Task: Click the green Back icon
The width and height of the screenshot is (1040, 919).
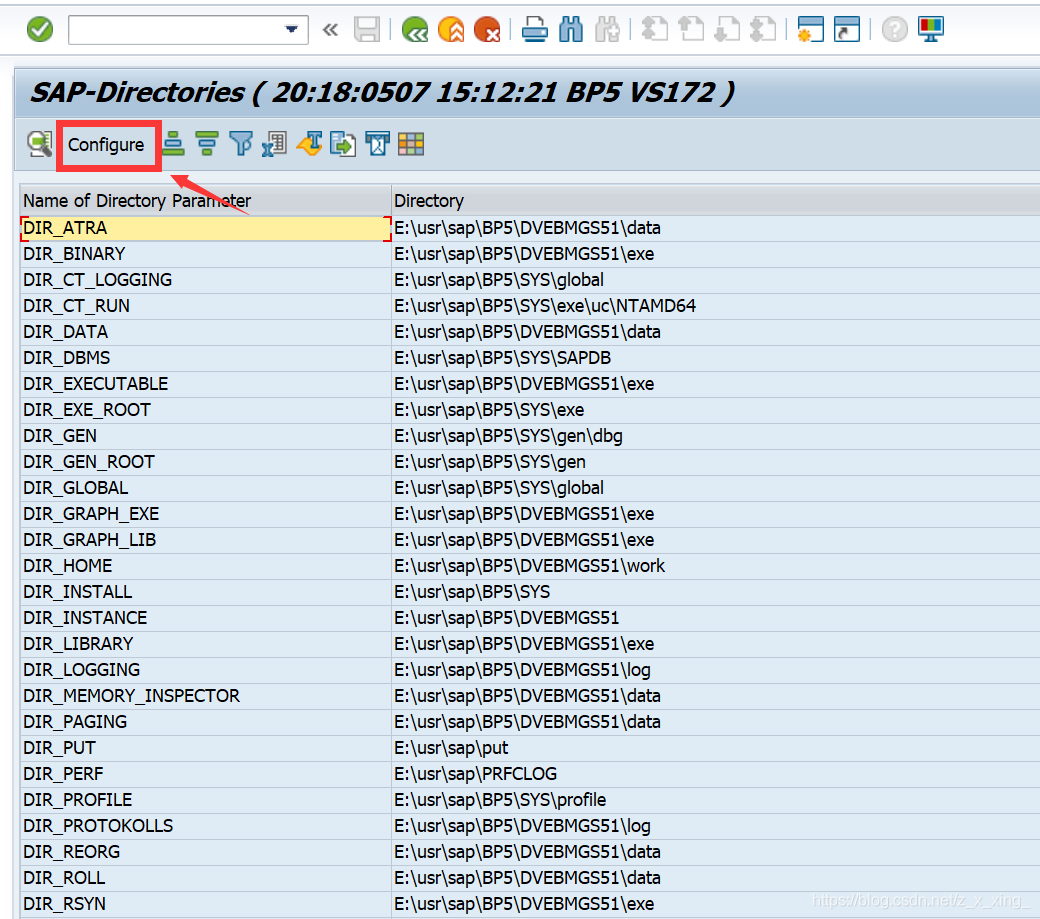Action: 415,30
